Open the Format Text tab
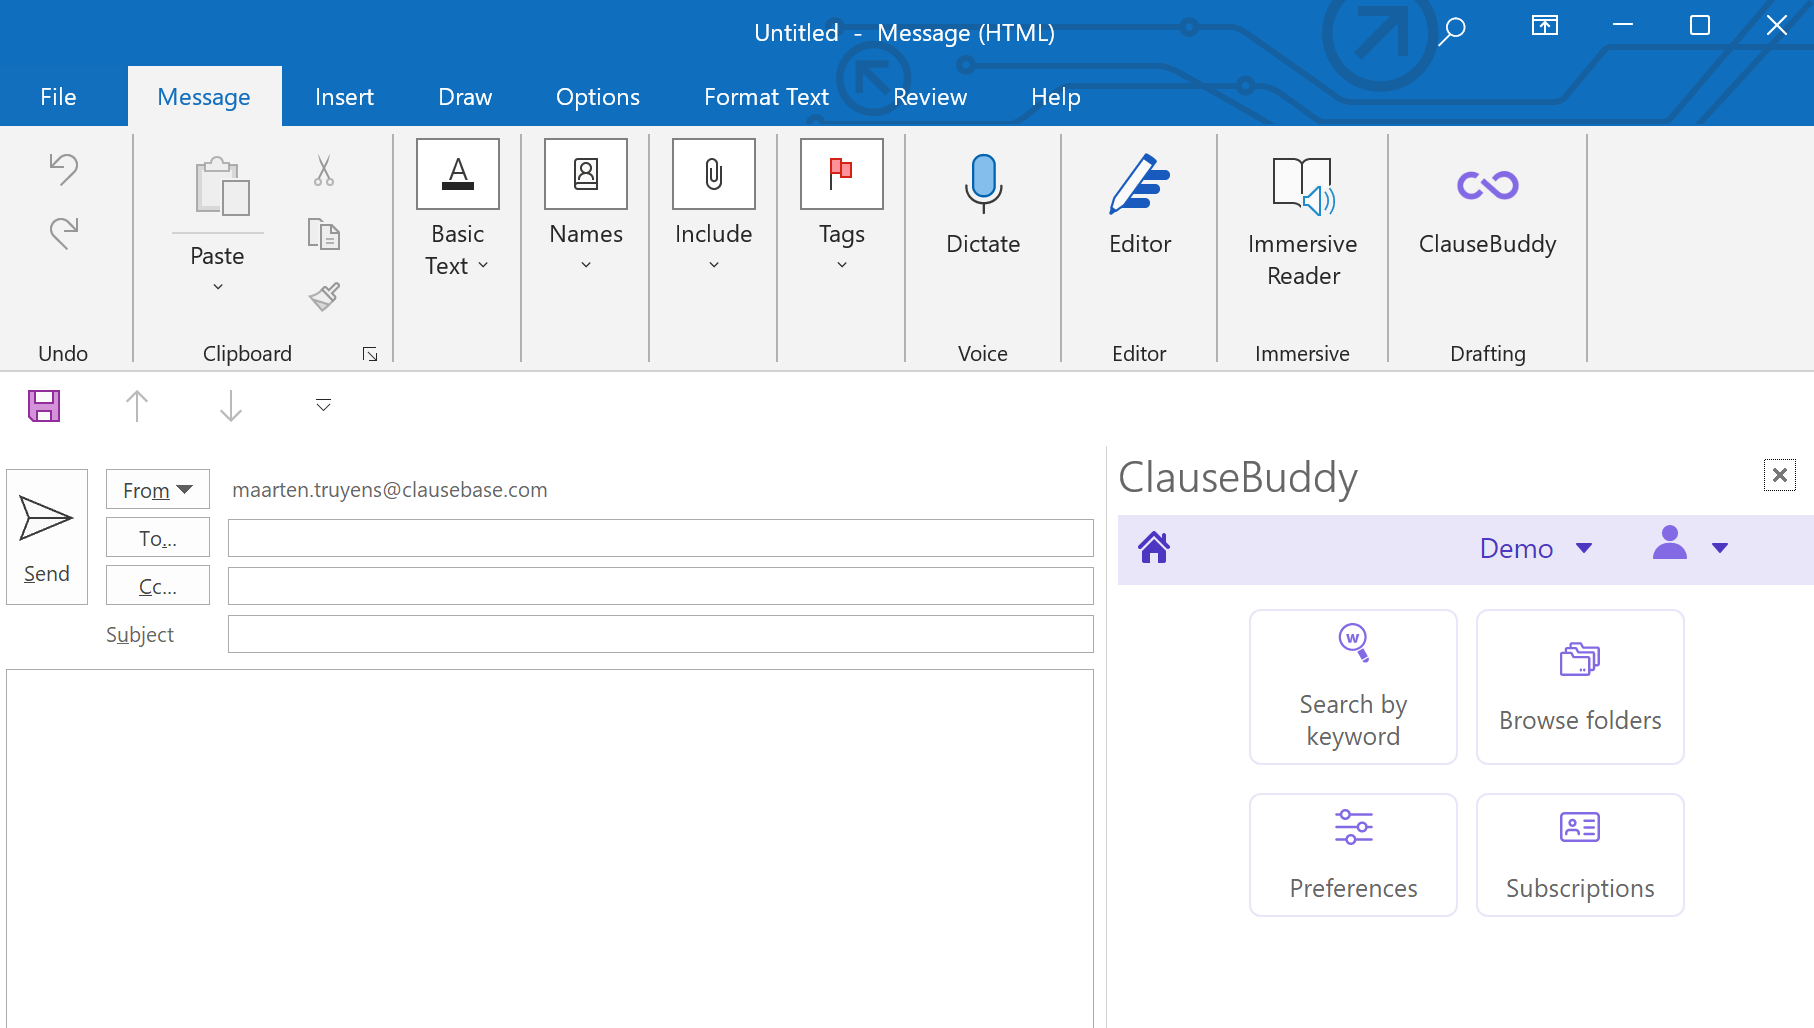 point(766,97)
